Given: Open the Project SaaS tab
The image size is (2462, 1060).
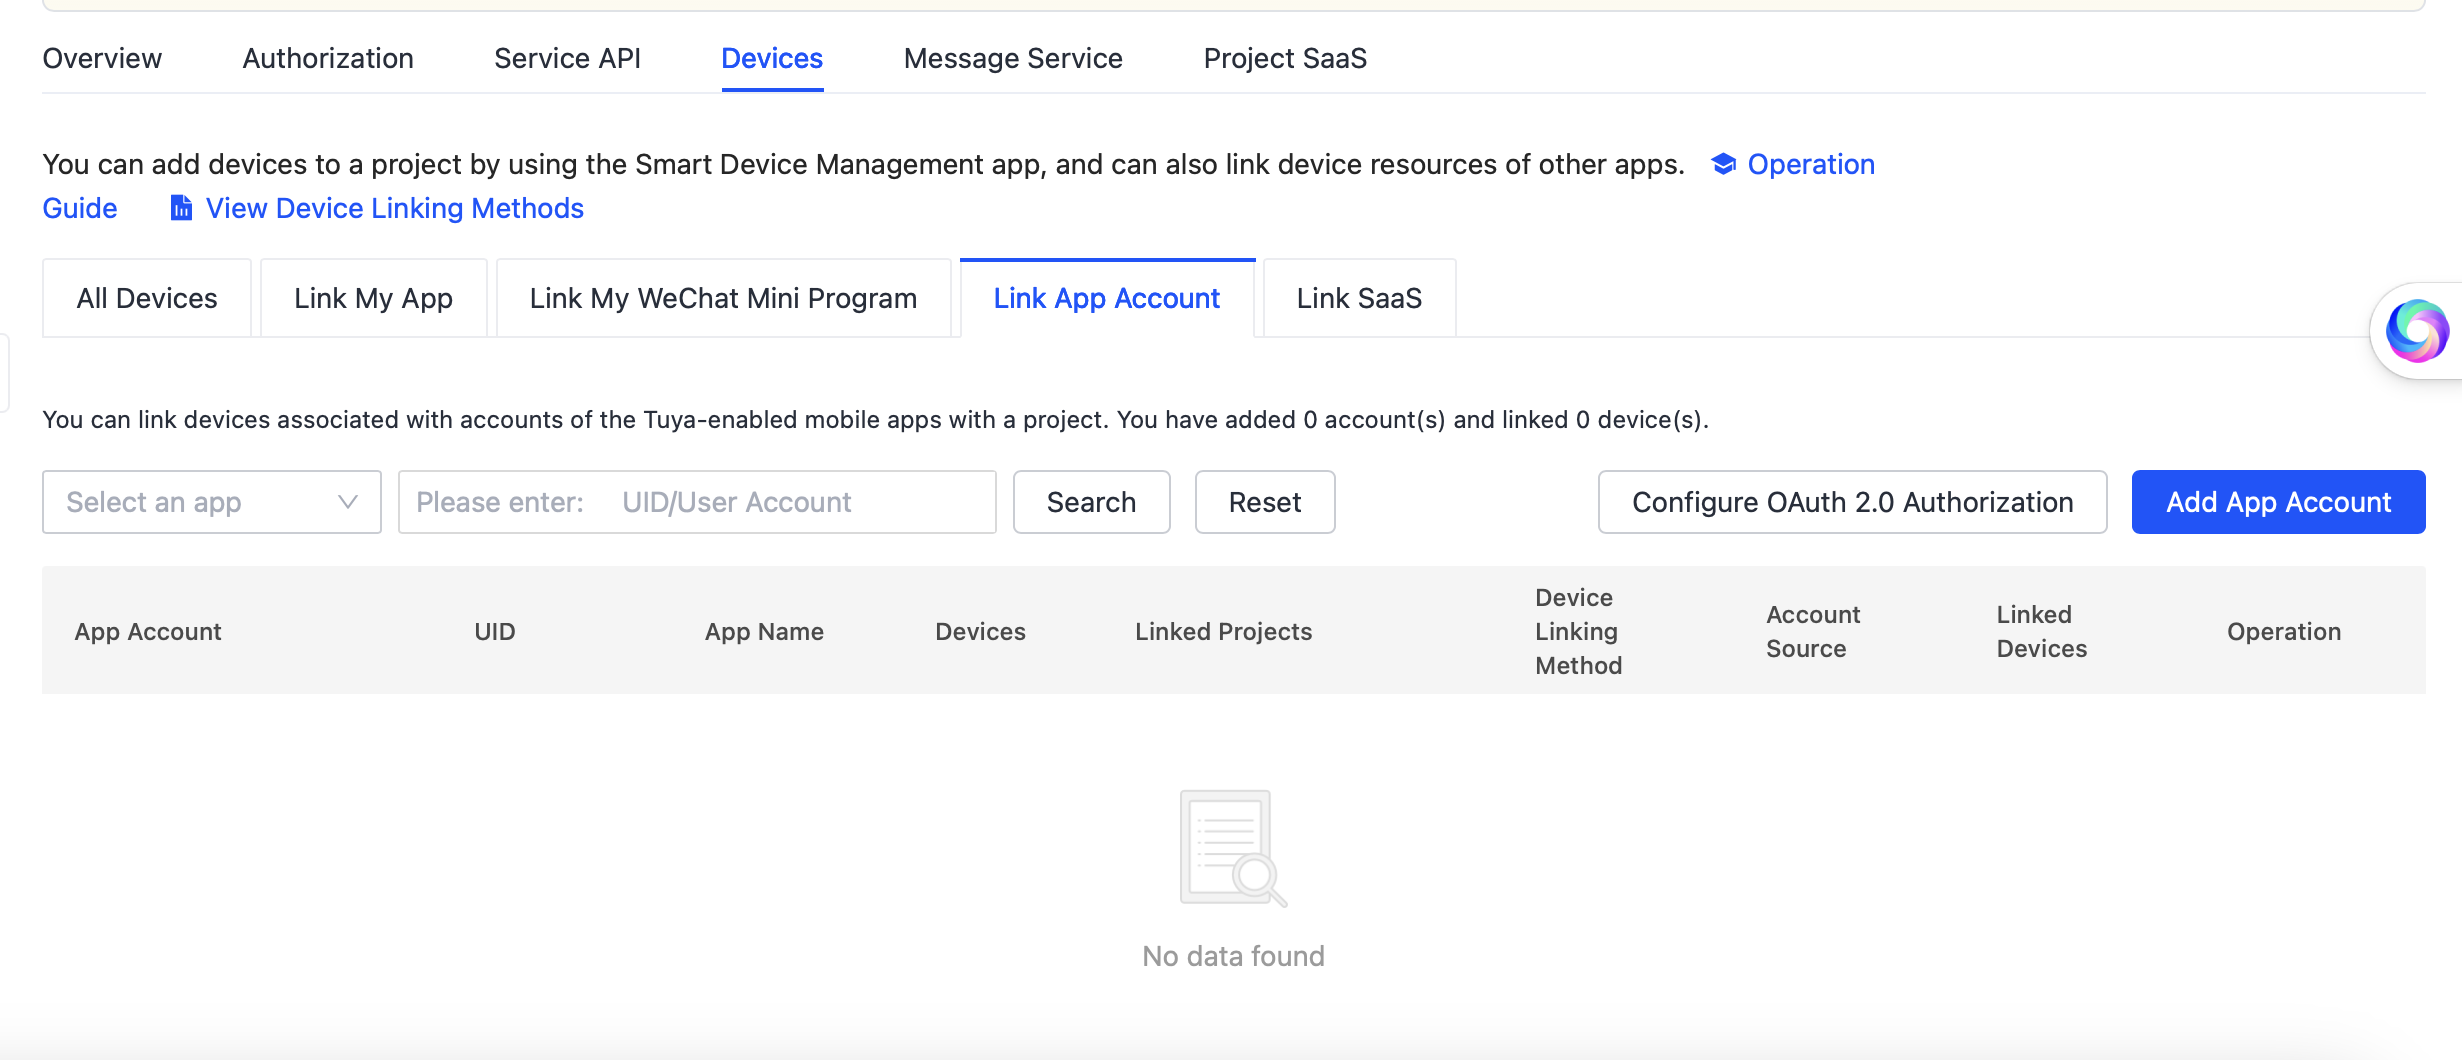Looking at the screenshot, I should point(1285,58).
